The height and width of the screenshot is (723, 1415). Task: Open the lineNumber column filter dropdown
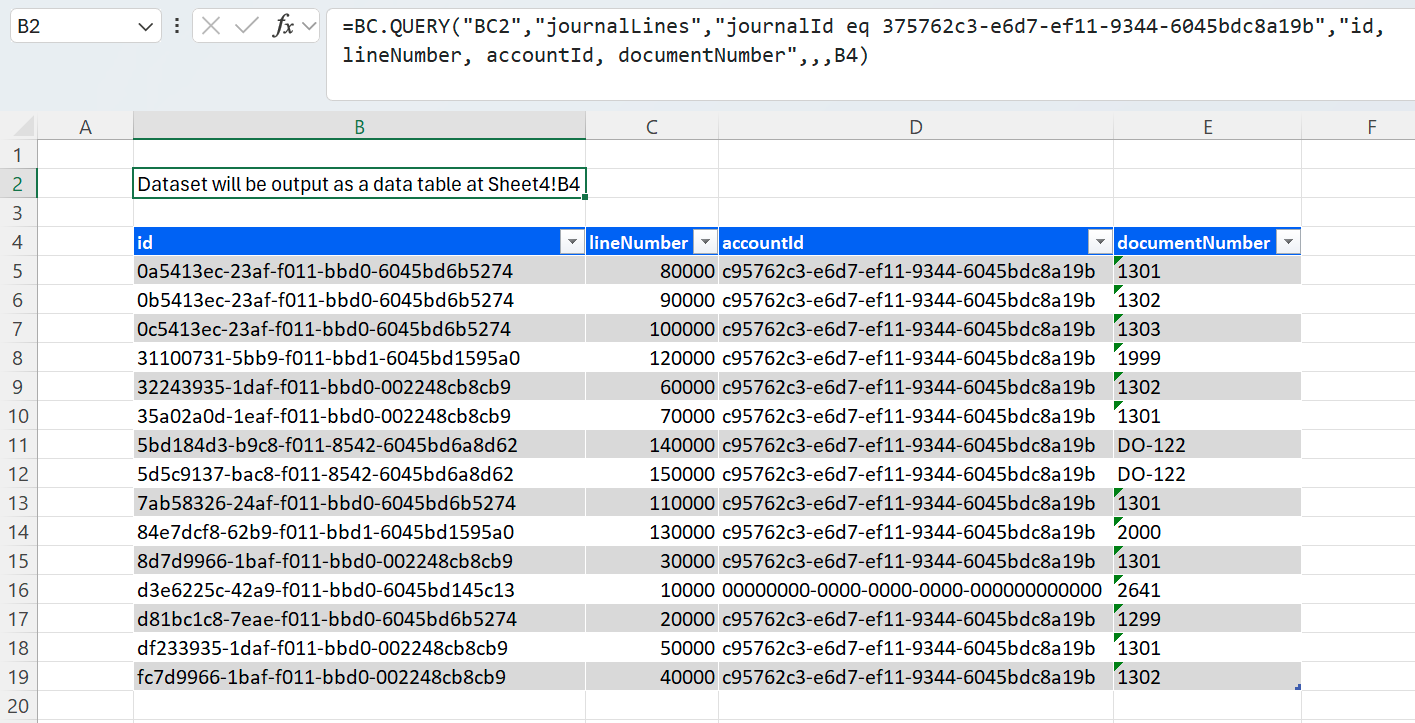click(x=705, y=242)
